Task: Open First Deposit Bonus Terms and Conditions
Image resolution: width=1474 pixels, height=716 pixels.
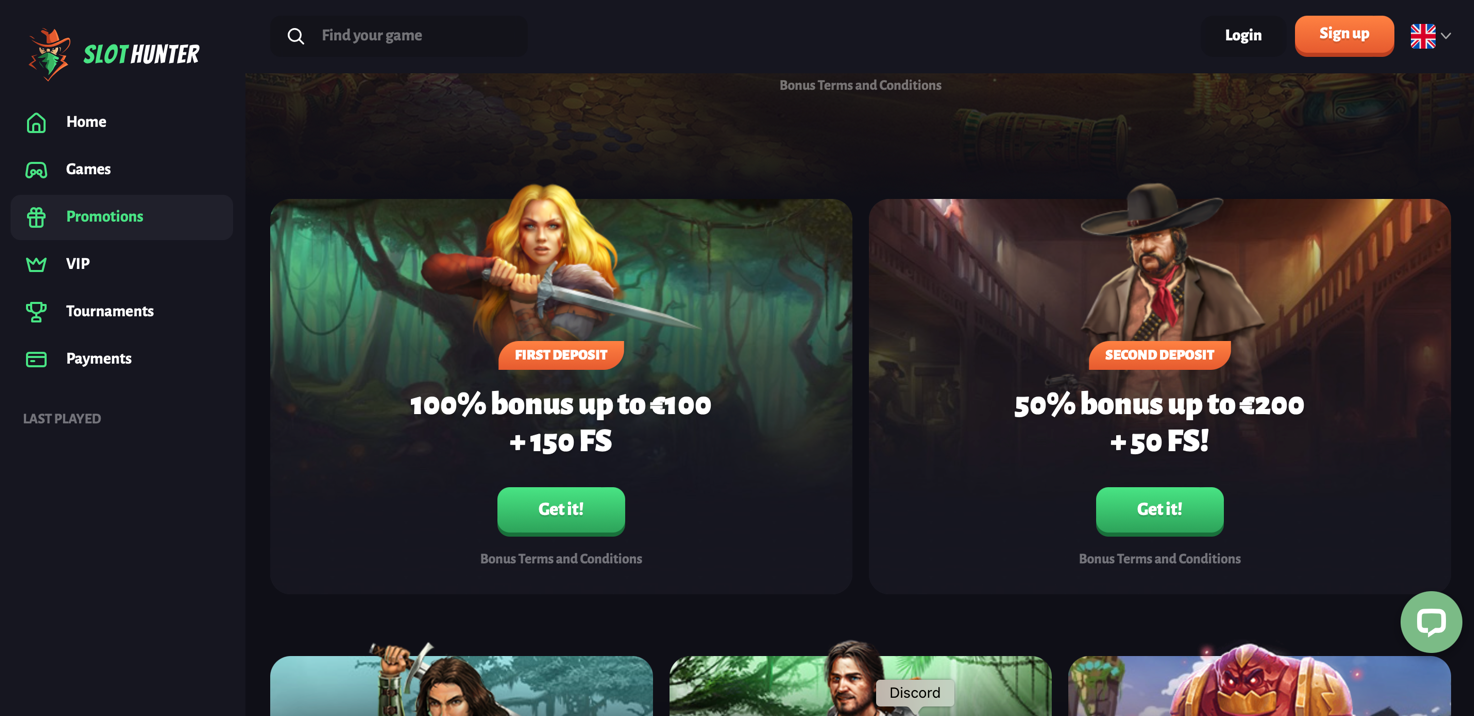Action: 561,559
